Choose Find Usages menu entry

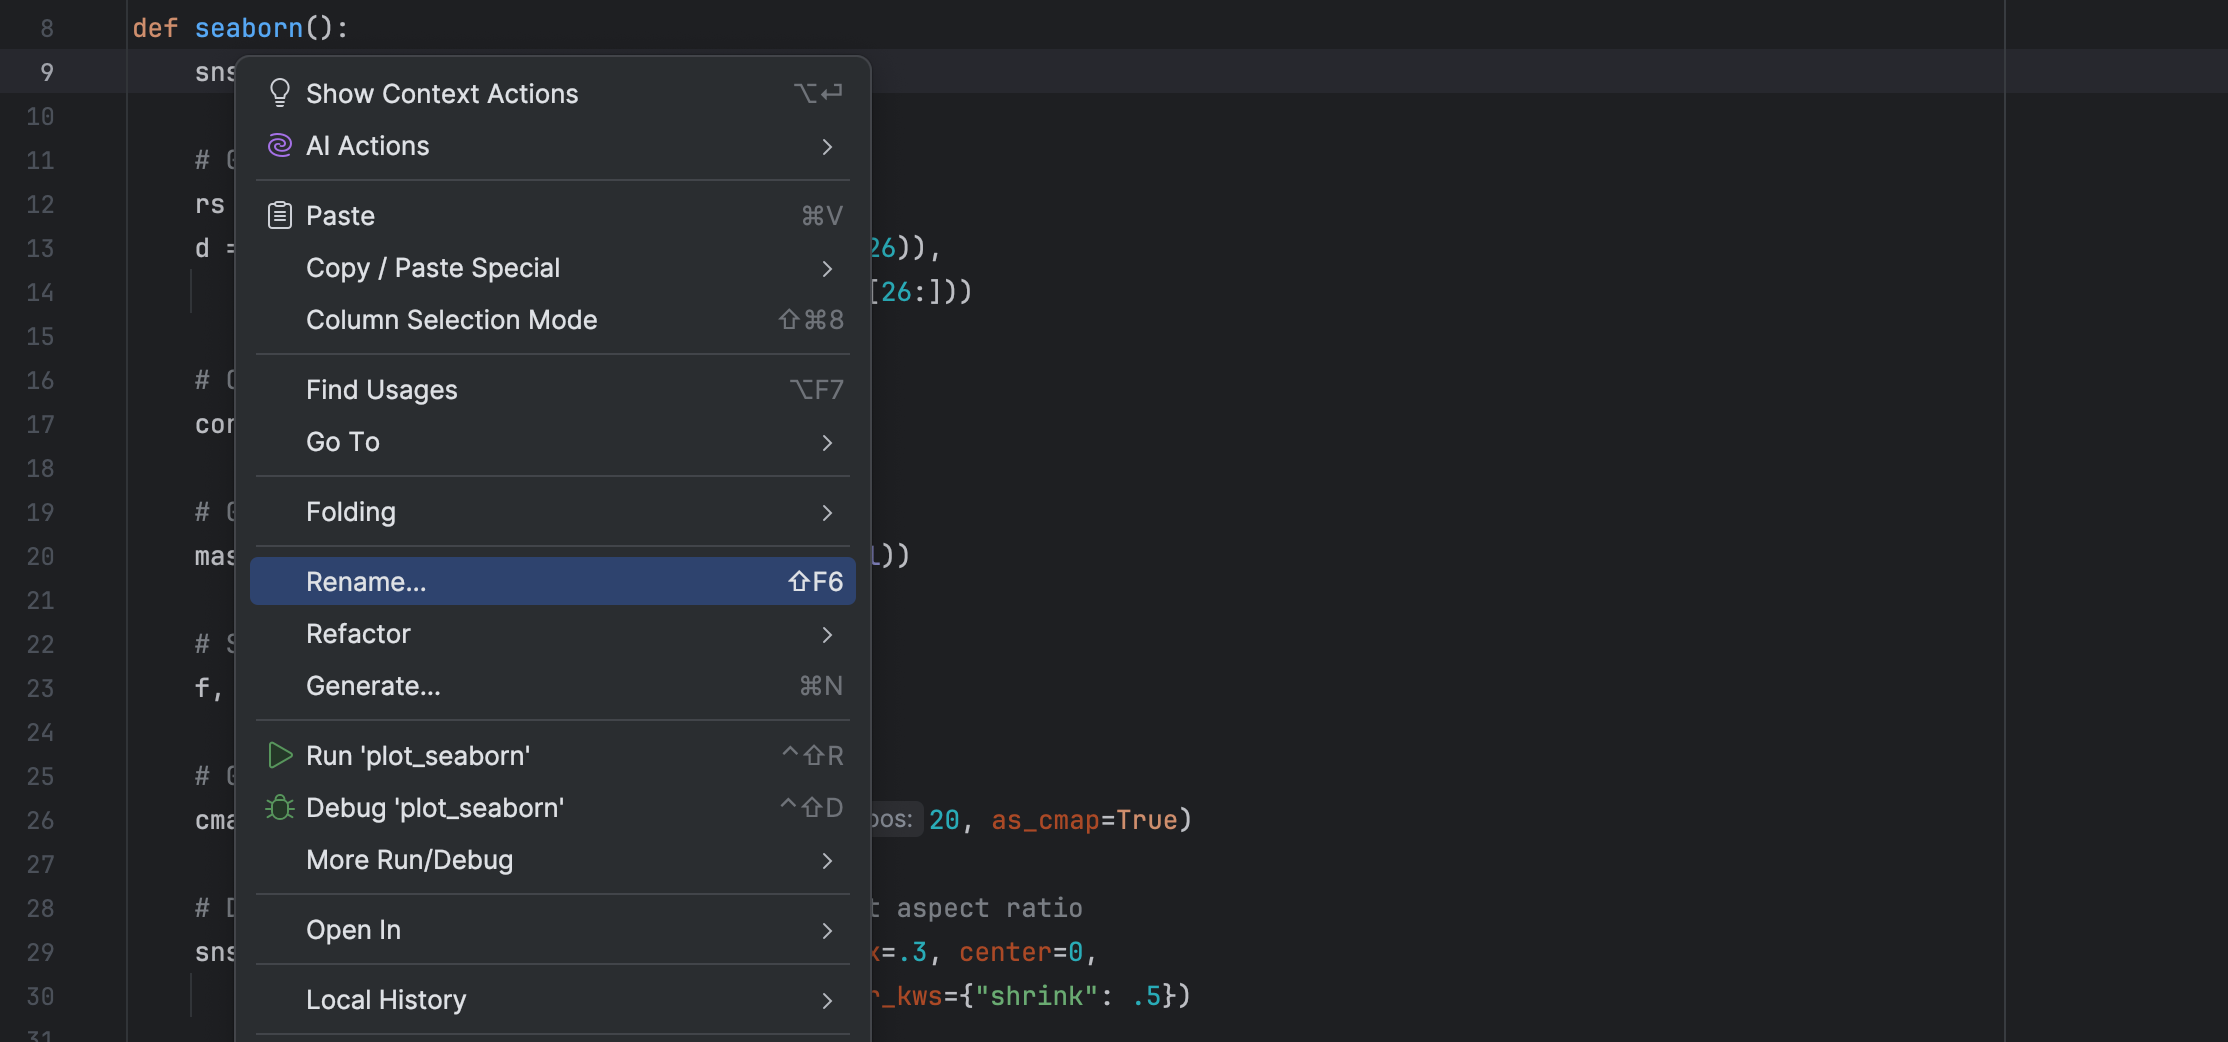381,390
